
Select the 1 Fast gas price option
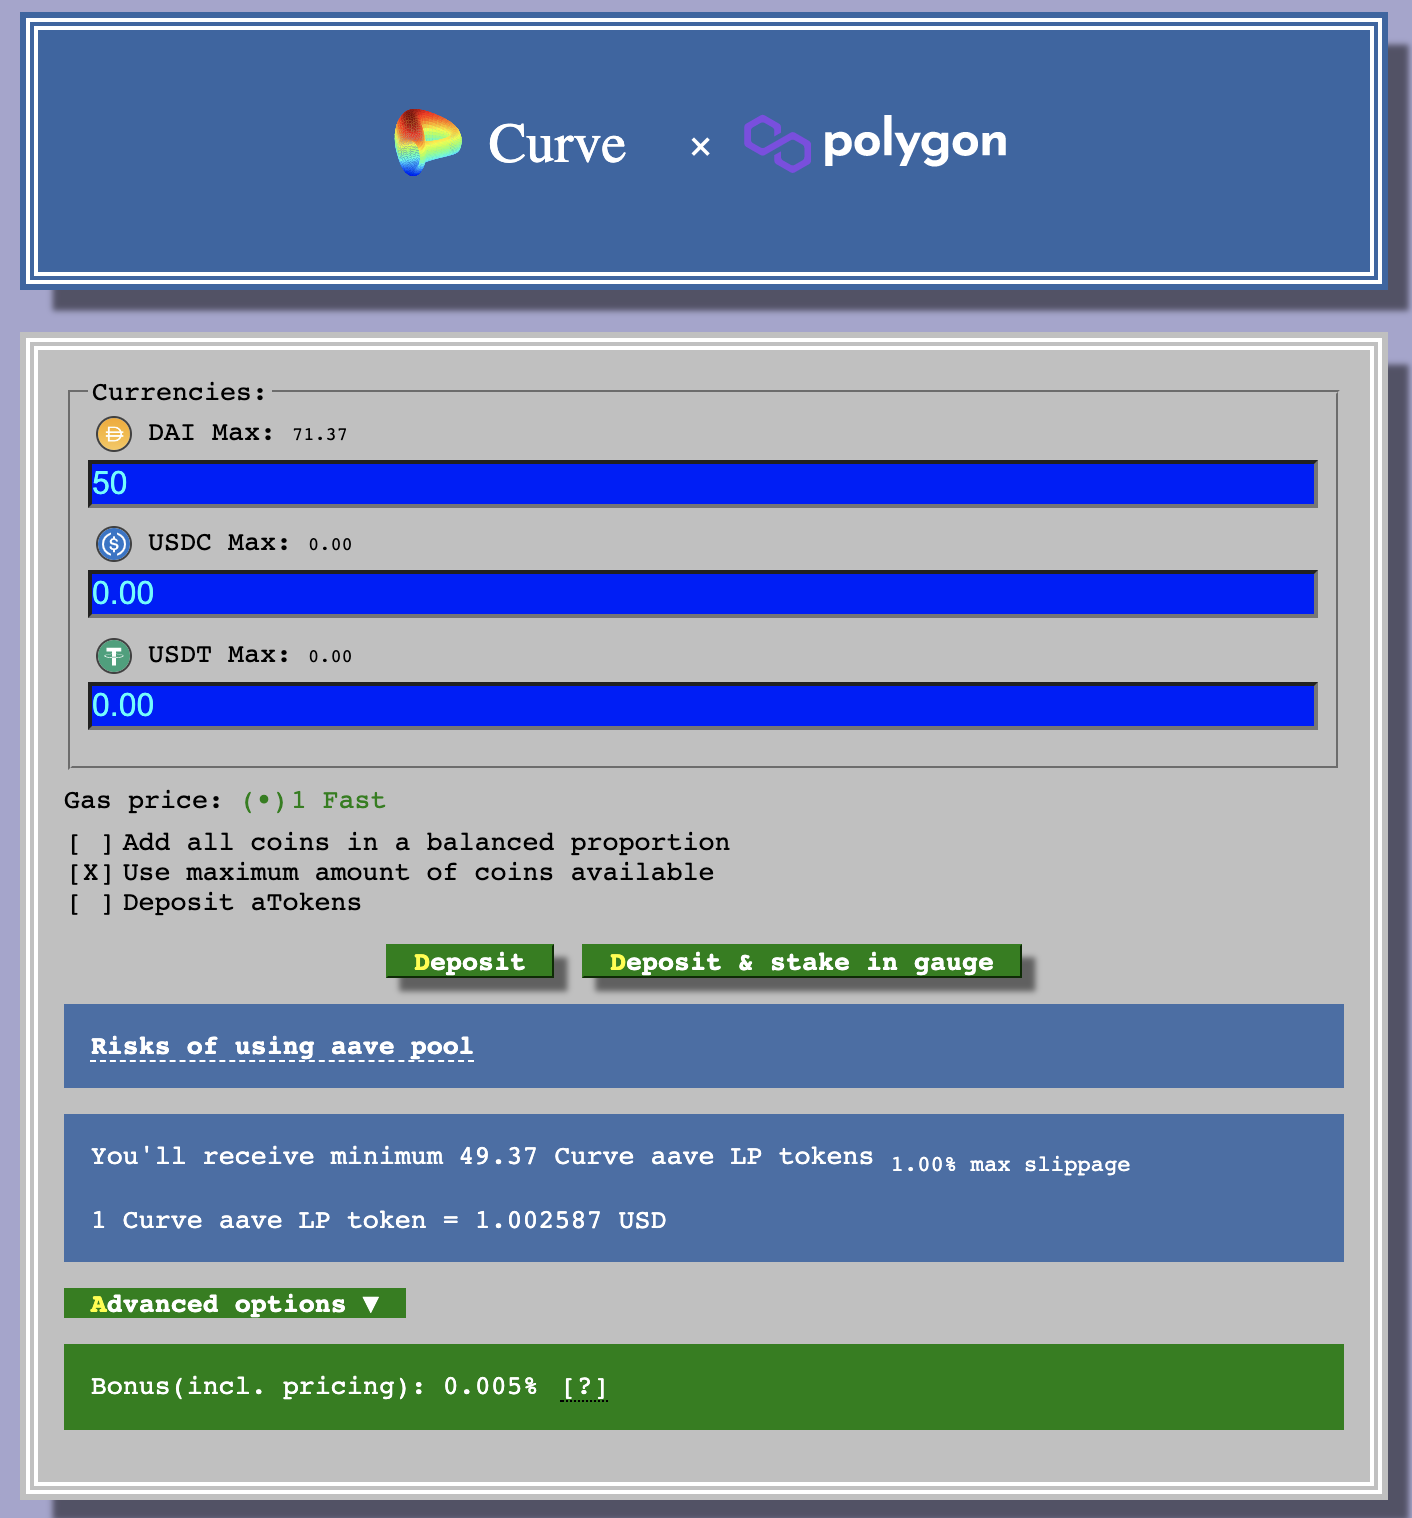[314, 801]
